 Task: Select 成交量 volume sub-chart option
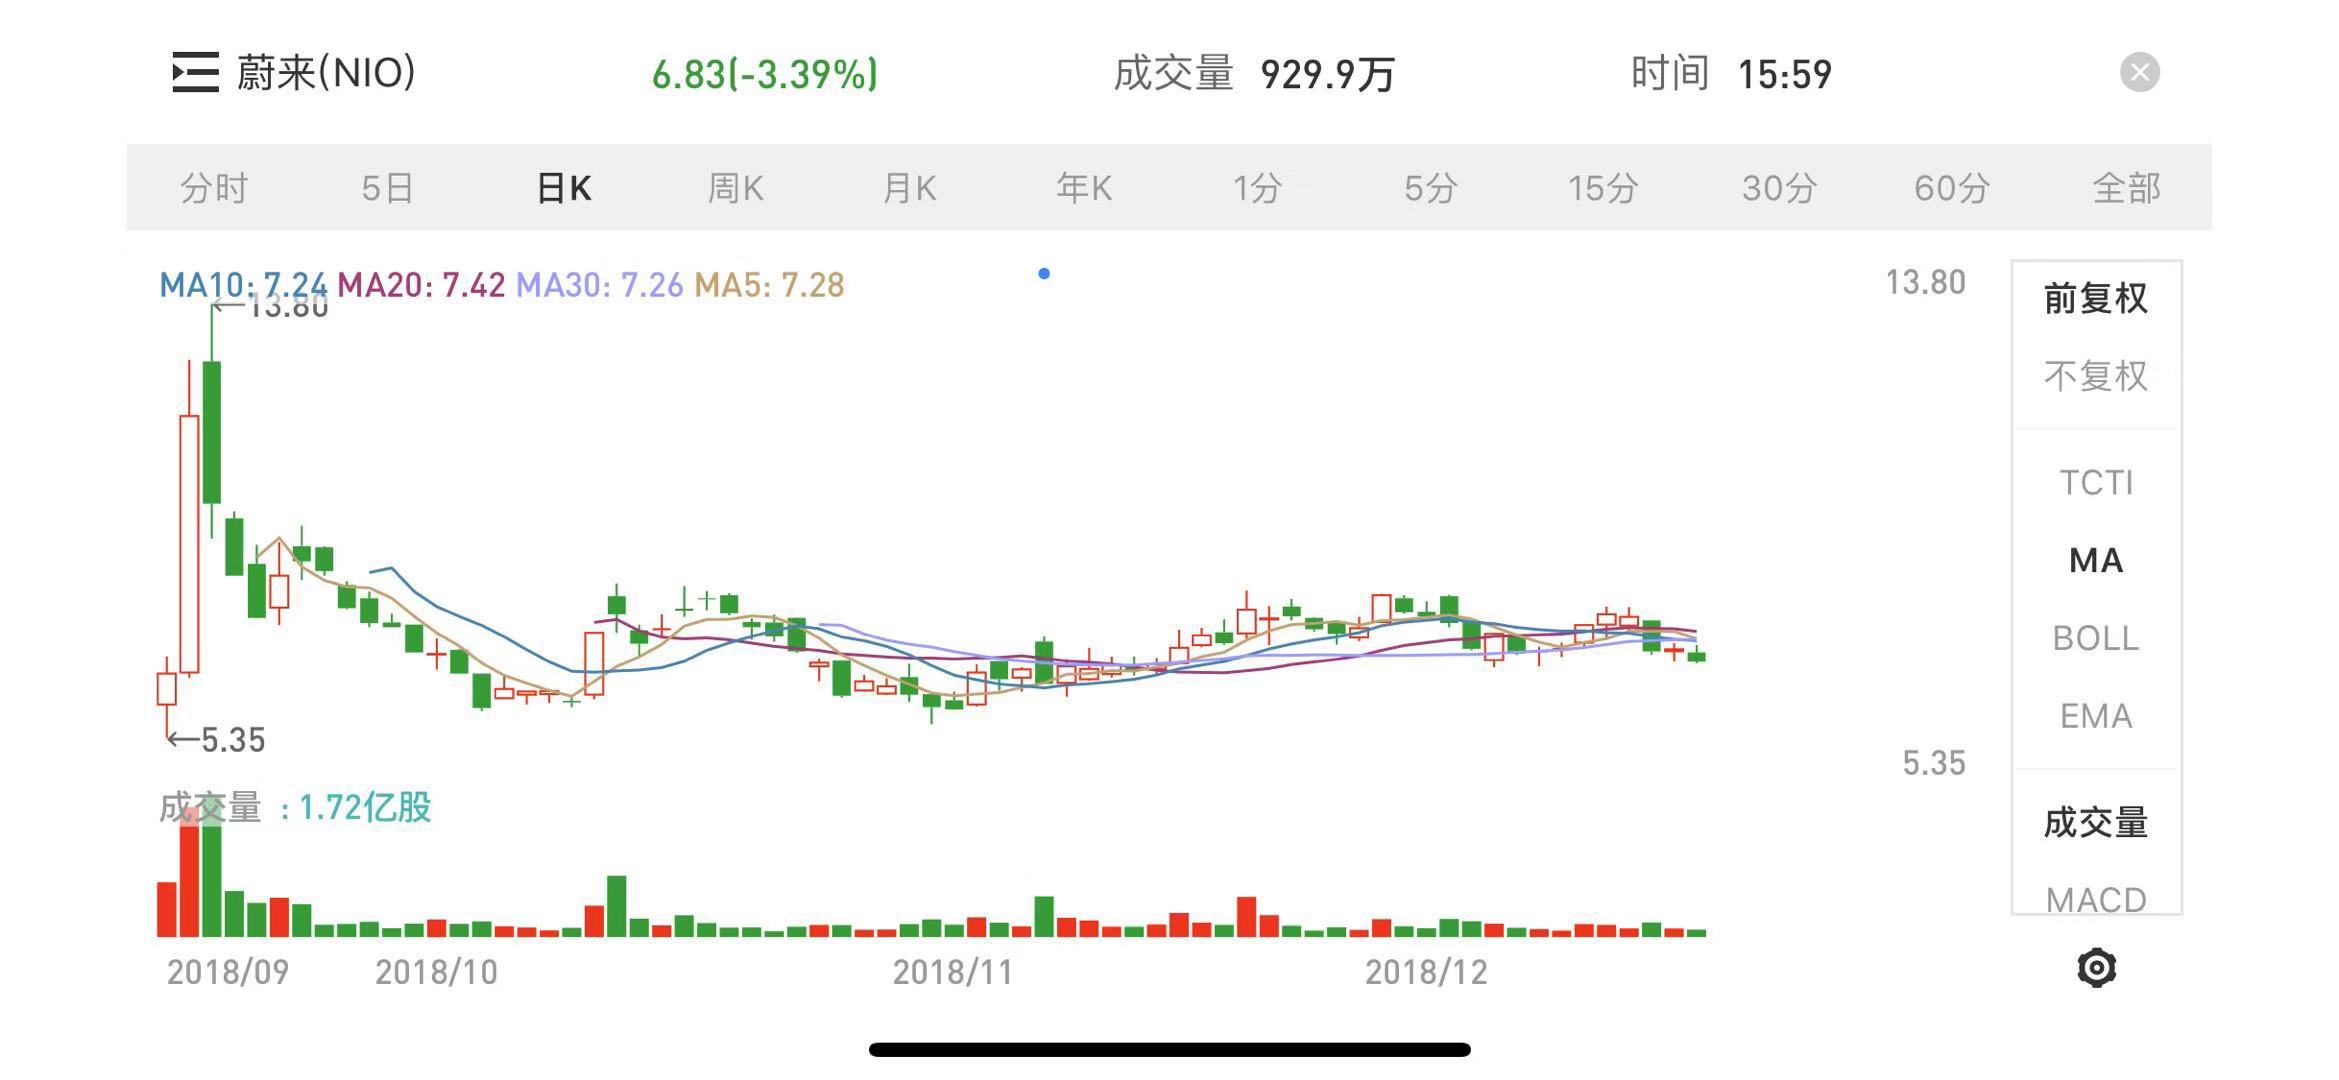click(x=2095, y=823)
